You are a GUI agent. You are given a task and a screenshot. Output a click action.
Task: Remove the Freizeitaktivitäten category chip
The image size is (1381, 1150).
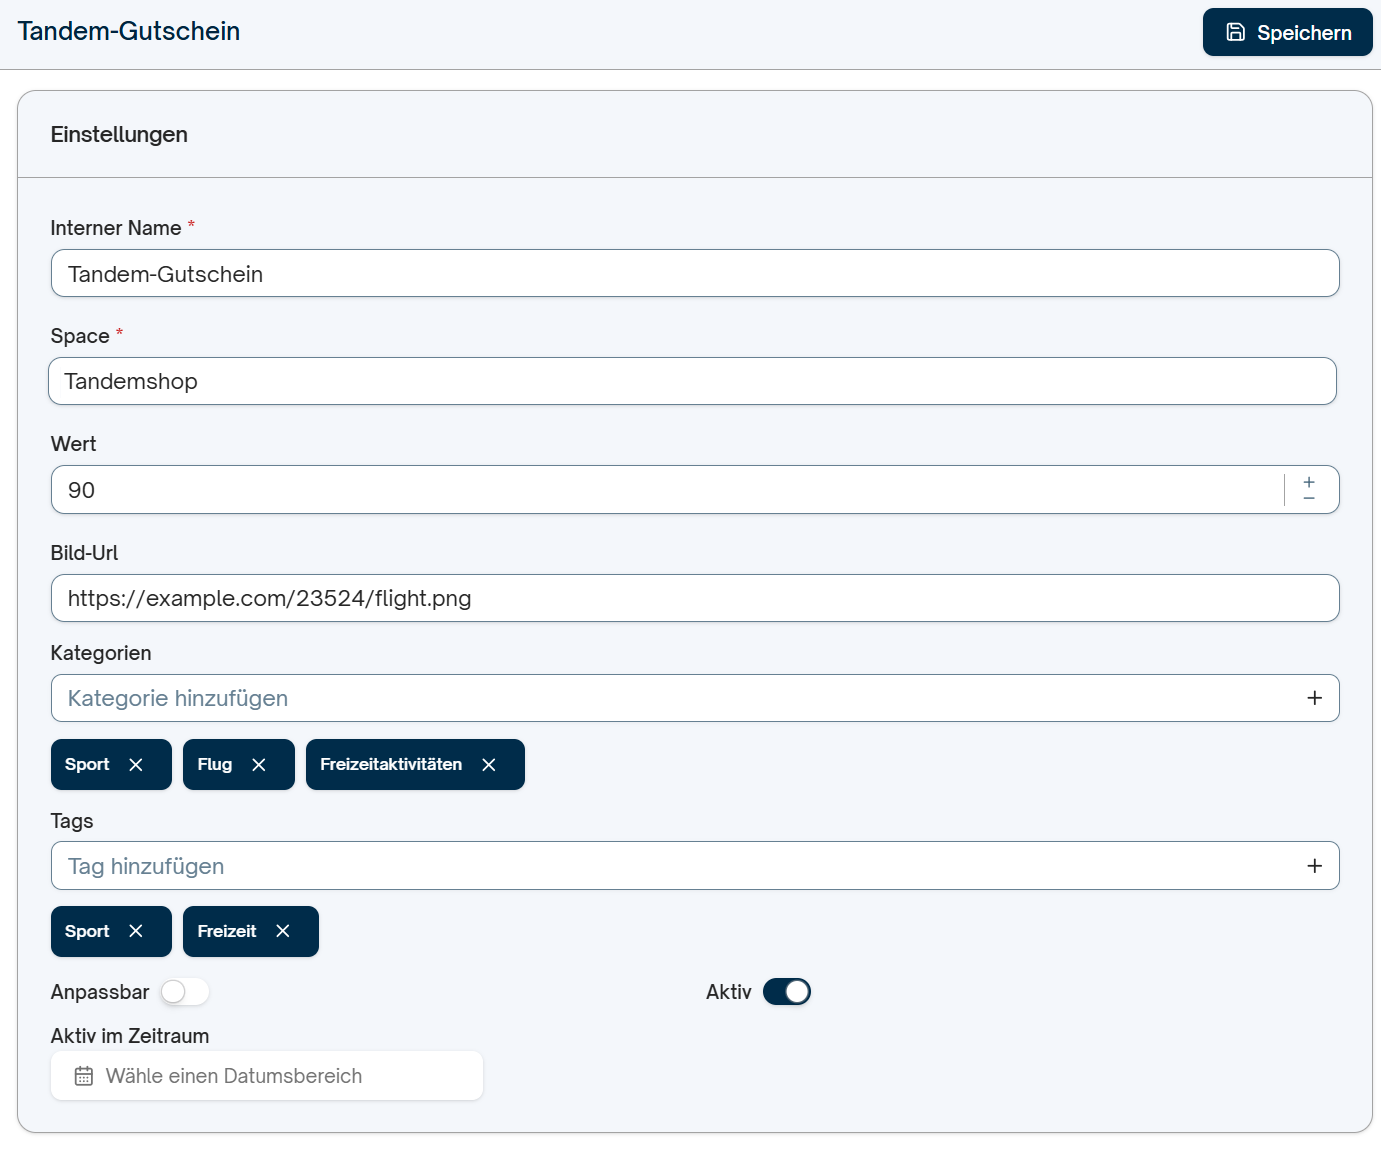click(489, 765)
